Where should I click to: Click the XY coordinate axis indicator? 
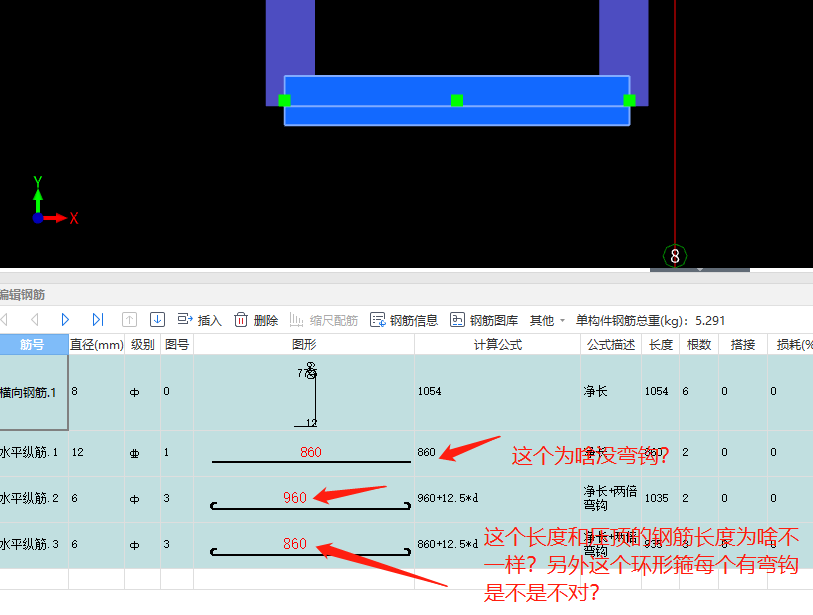(54, 201)
